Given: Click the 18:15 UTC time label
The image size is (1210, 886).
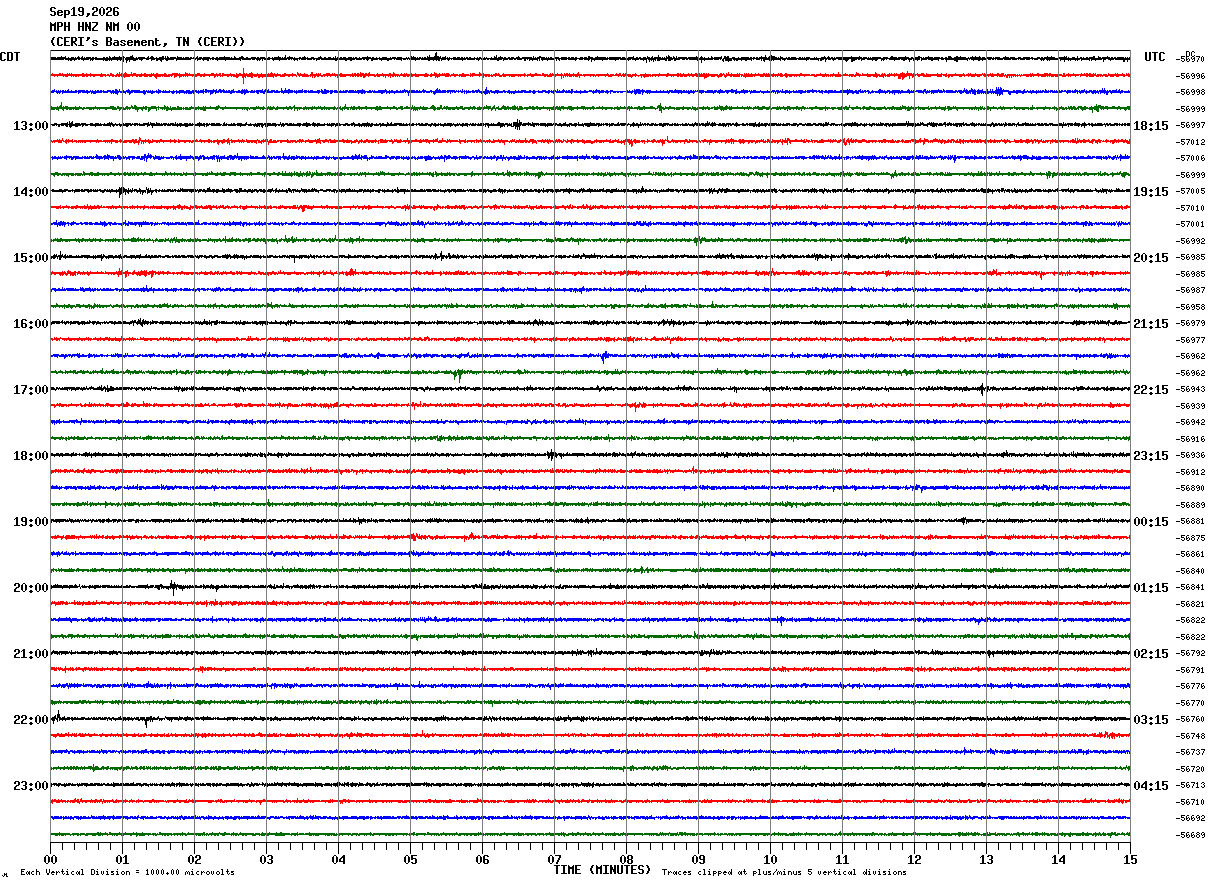Looking at the screenshot, I should coord(1151,126).
